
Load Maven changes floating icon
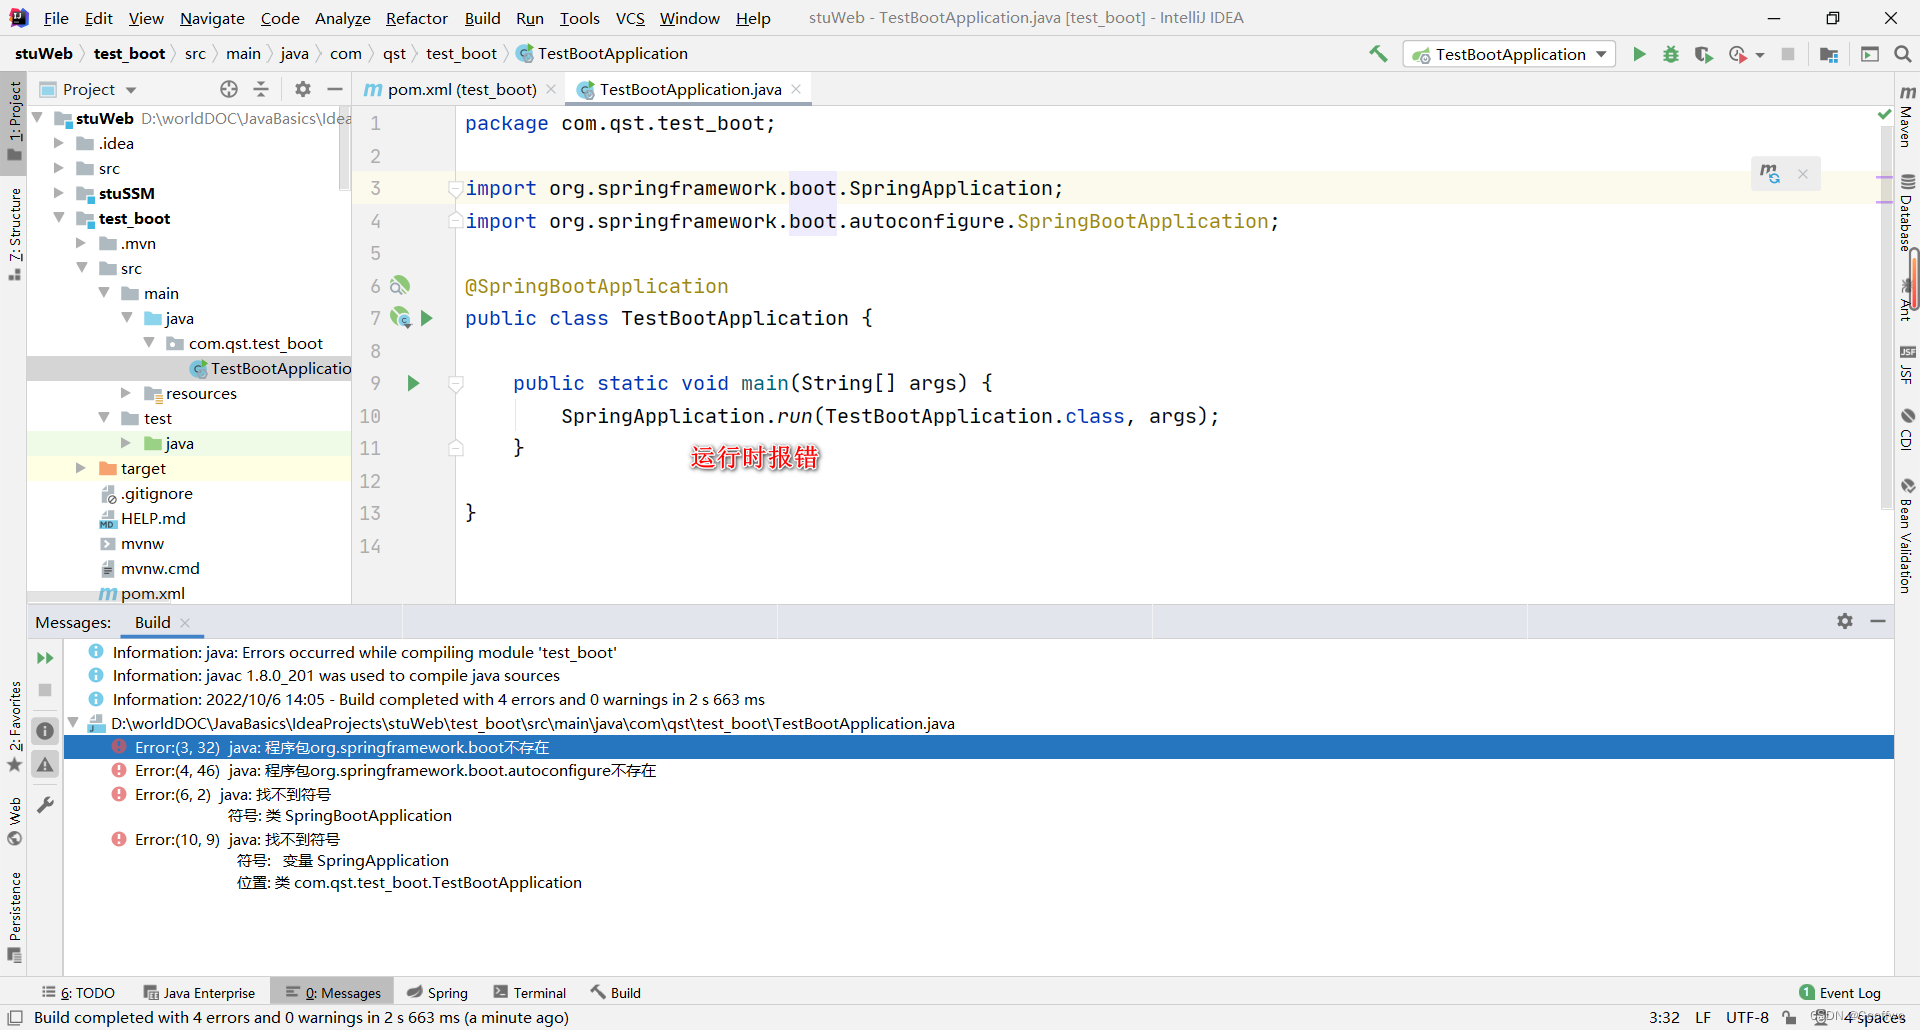pos(1770,174)
